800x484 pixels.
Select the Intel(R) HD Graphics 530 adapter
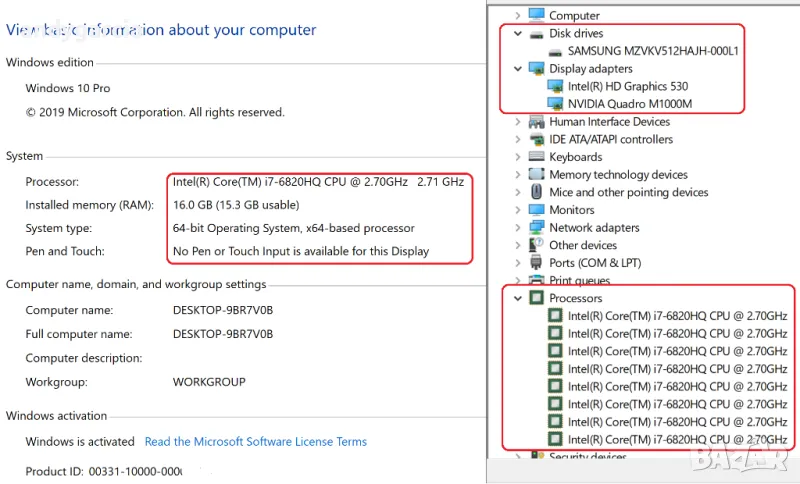tap(629, 87)
